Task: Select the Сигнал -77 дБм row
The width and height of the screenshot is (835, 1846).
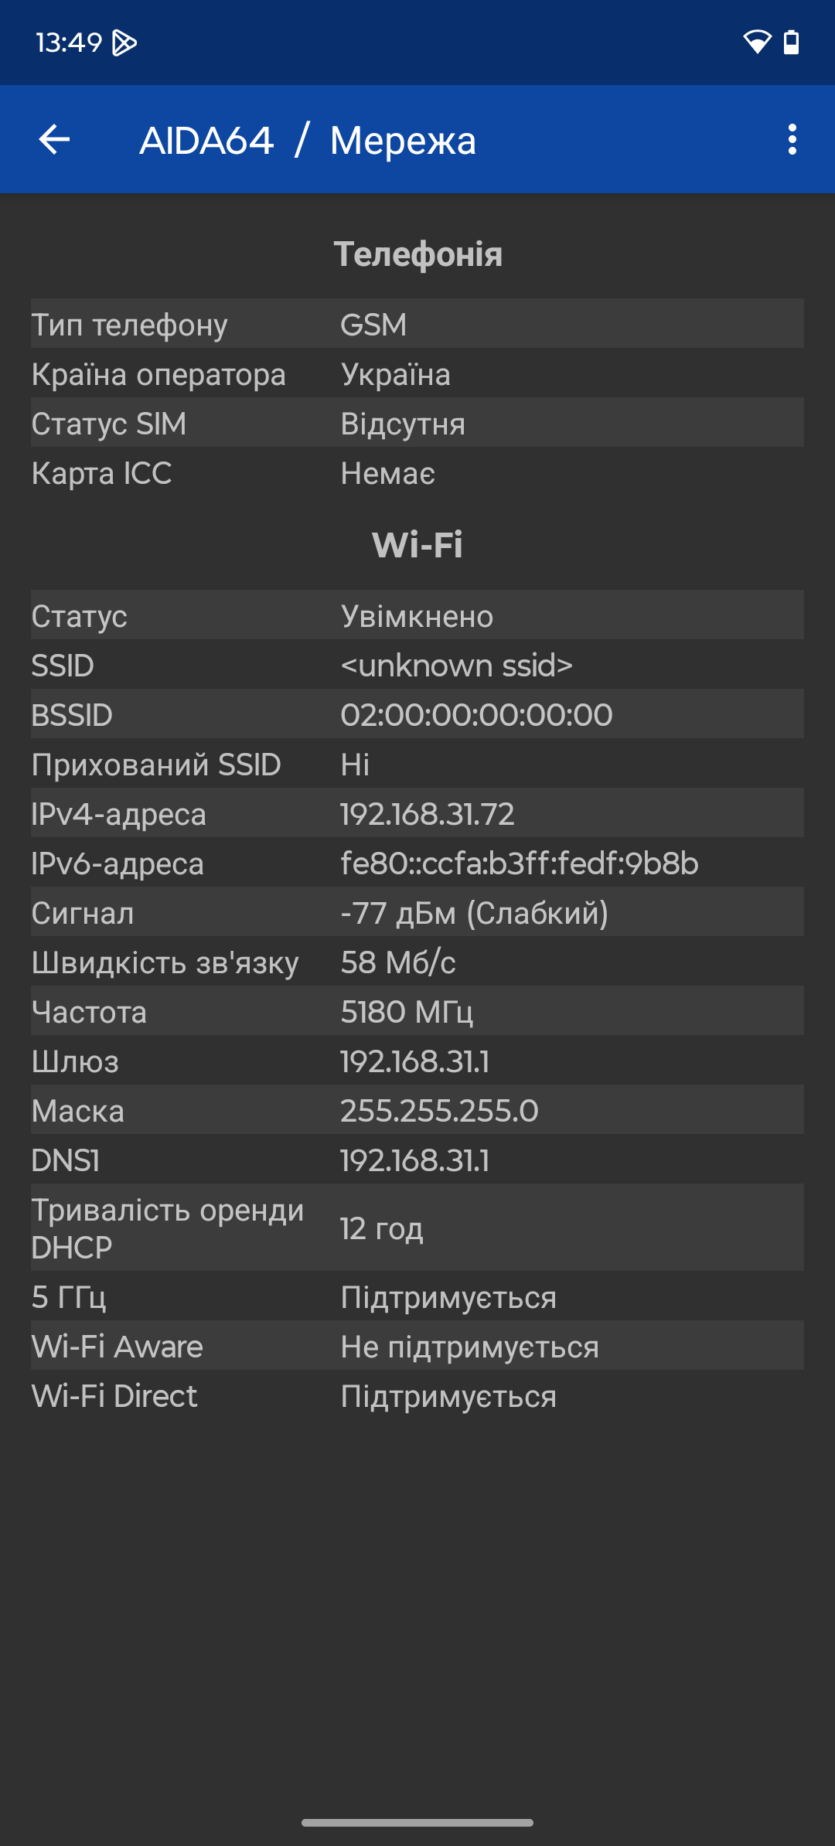Action: click(x=417, y=912)
